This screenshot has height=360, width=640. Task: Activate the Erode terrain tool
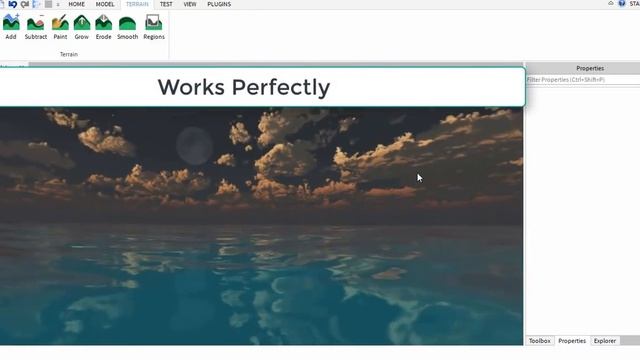pyautogui.click(x=103, y=27)
